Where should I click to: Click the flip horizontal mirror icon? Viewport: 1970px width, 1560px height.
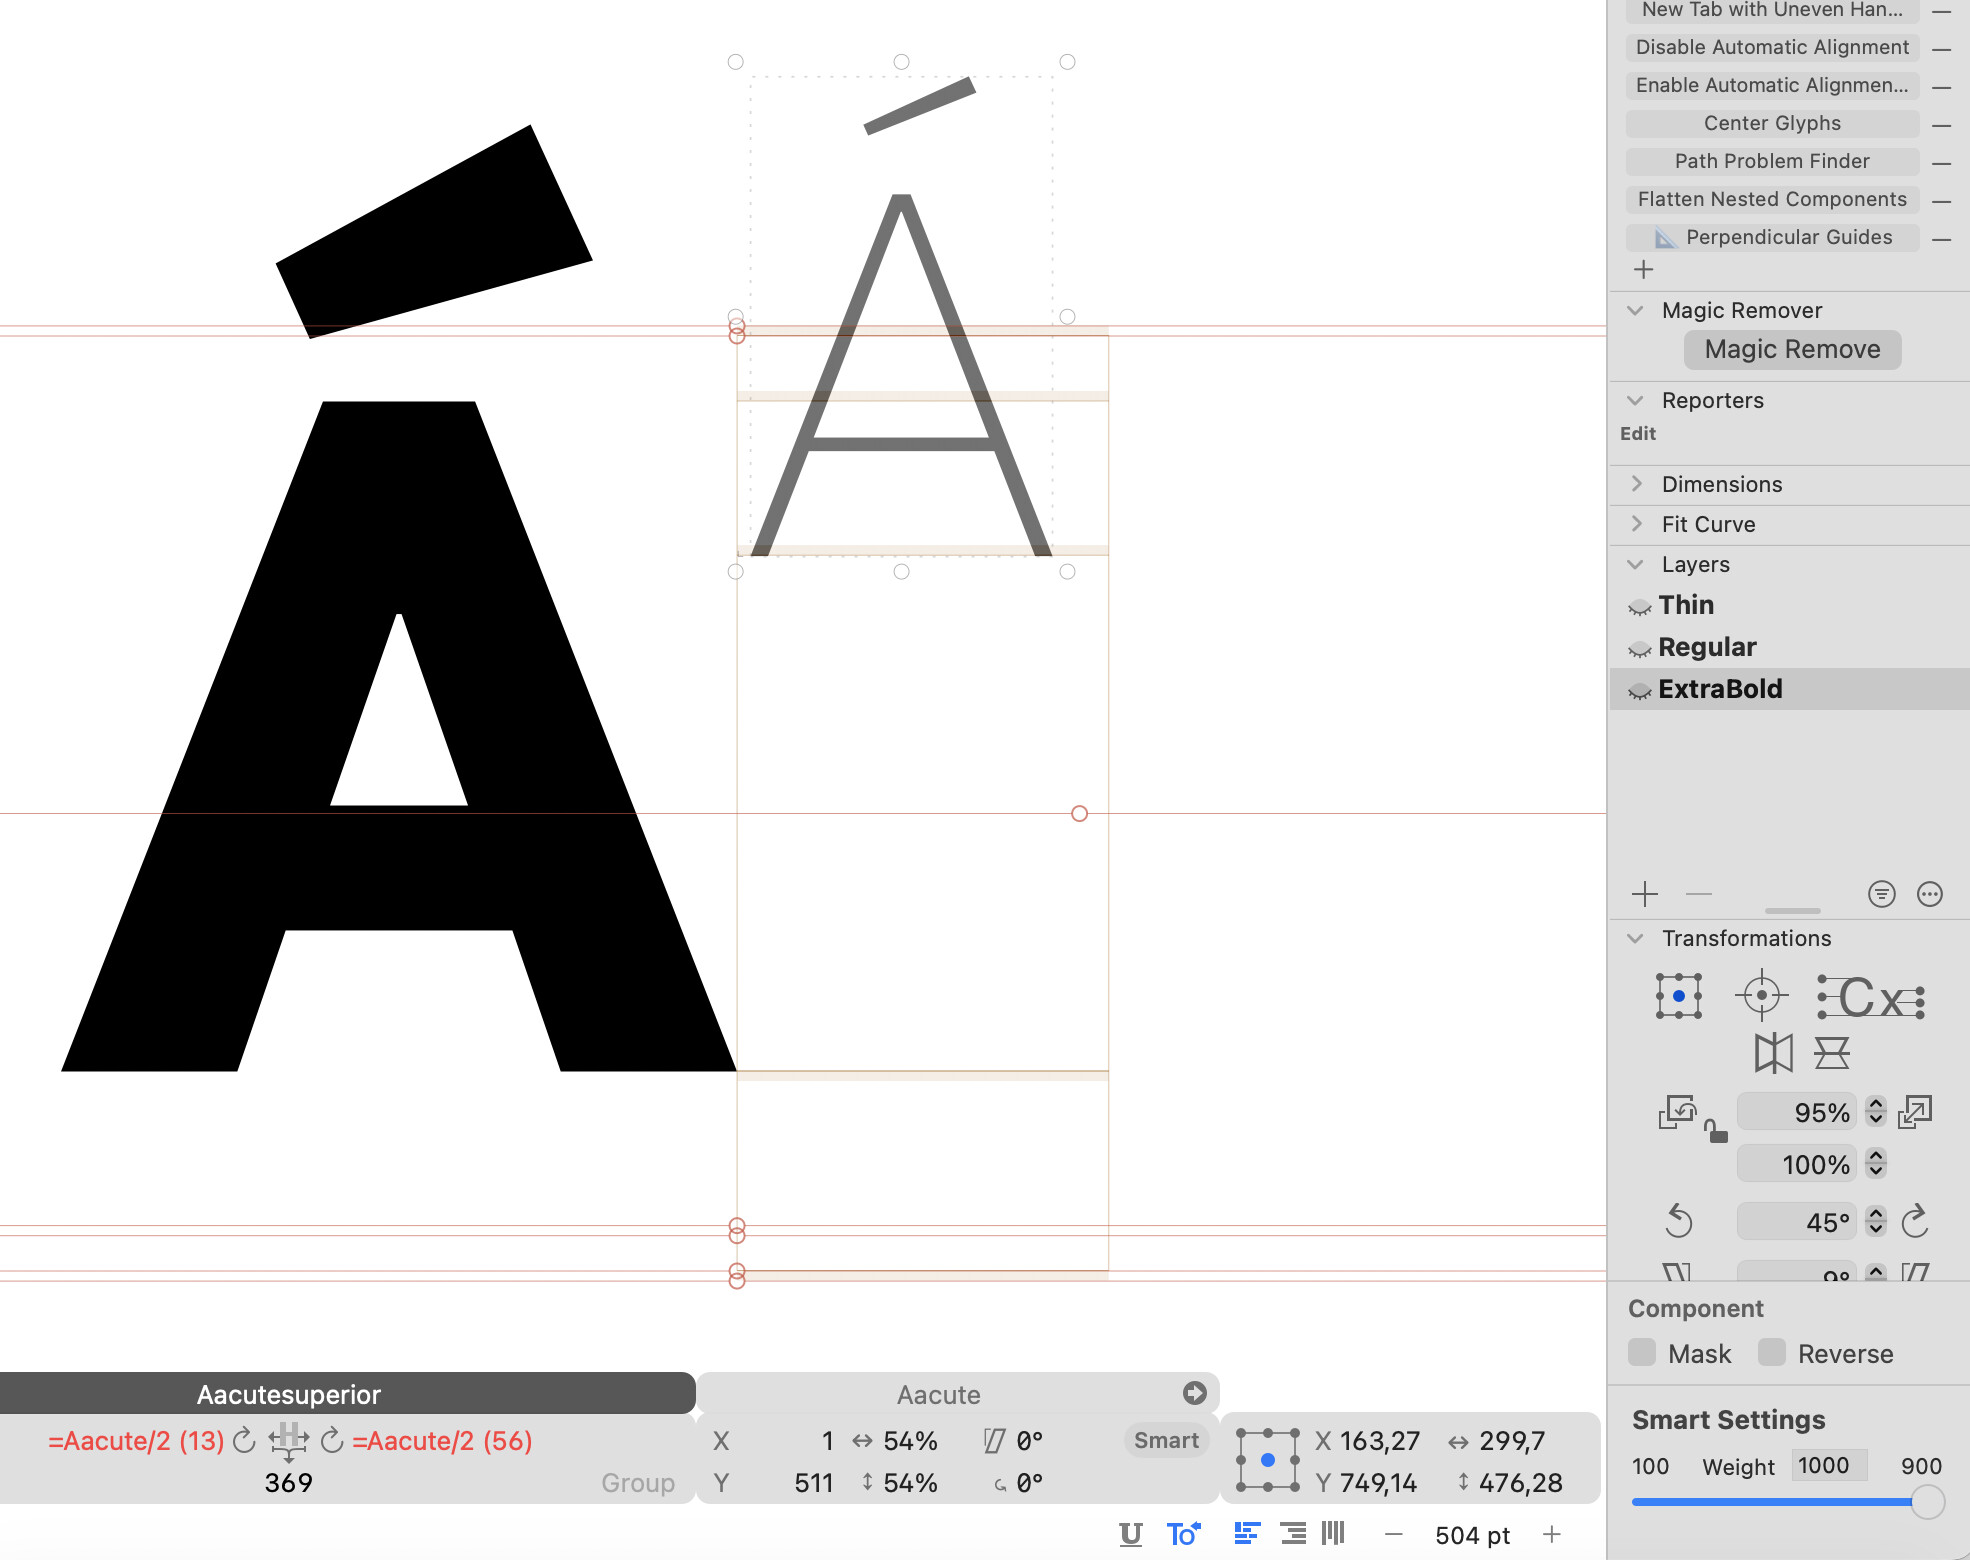click(1773, 1053)
